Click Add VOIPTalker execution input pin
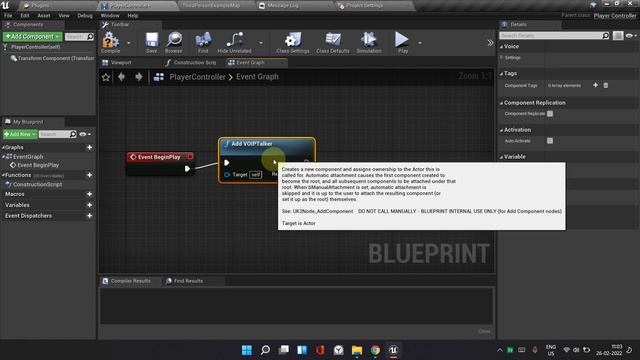640x360 pixels. [227, 162]
